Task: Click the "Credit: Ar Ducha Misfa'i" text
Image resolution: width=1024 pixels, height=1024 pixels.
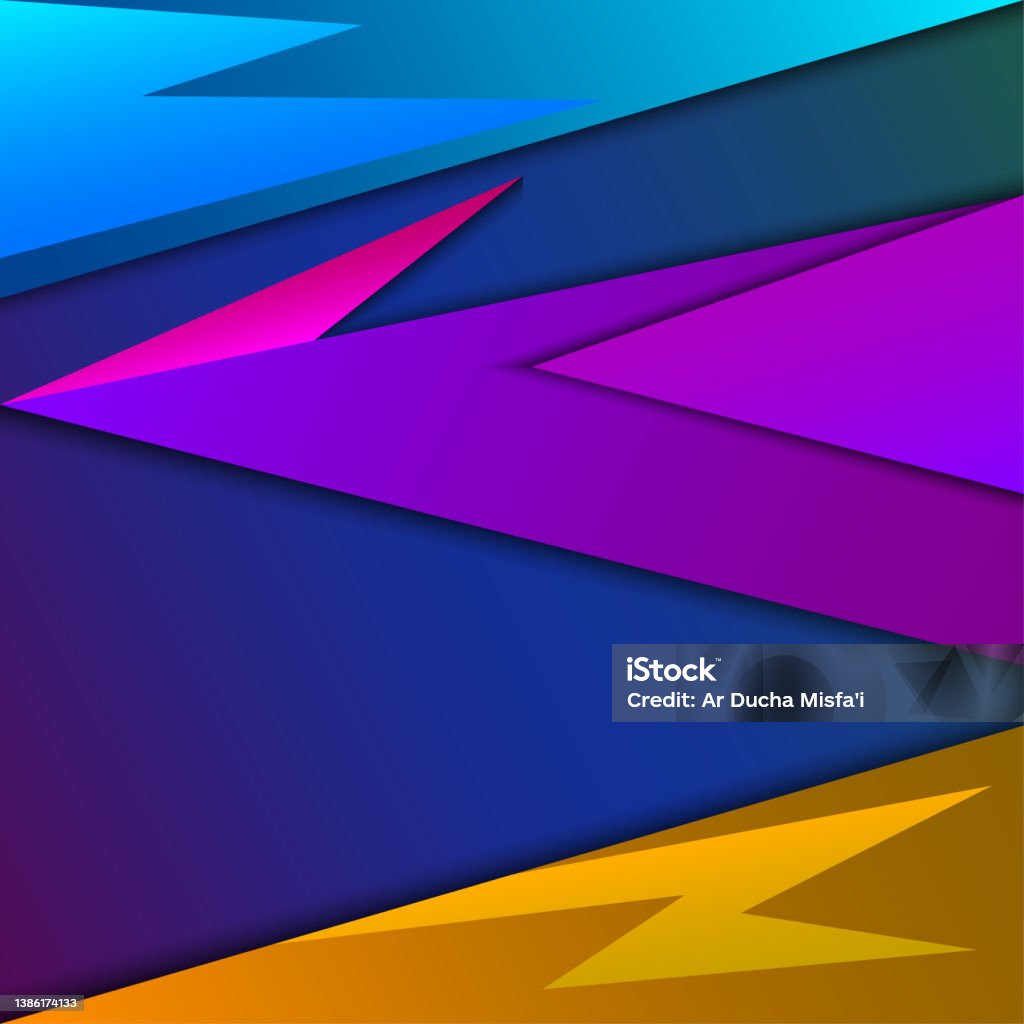Action: pos(745,700)
